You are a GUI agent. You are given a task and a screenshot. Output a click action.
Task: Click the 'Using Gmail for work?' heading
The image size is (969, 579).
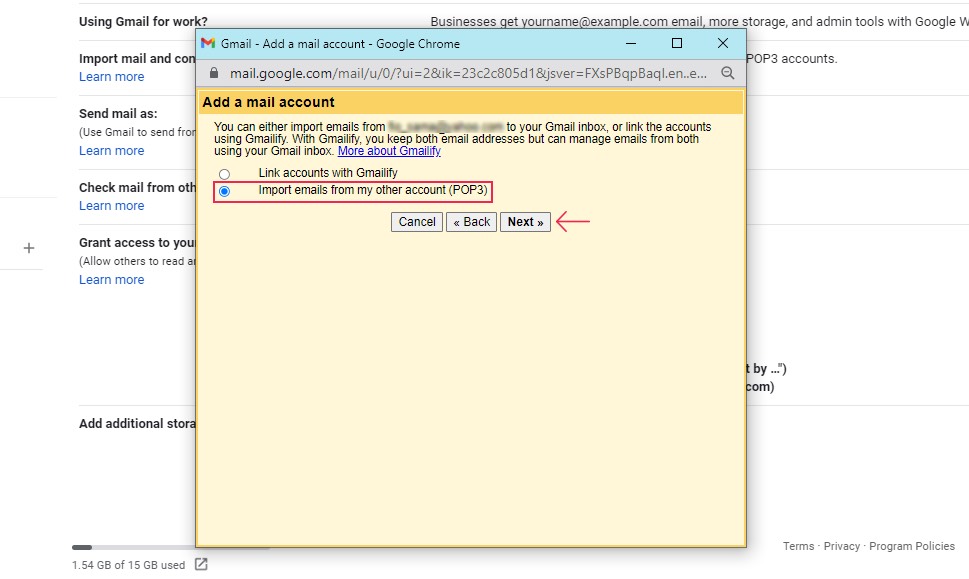[x=143, y=22]
